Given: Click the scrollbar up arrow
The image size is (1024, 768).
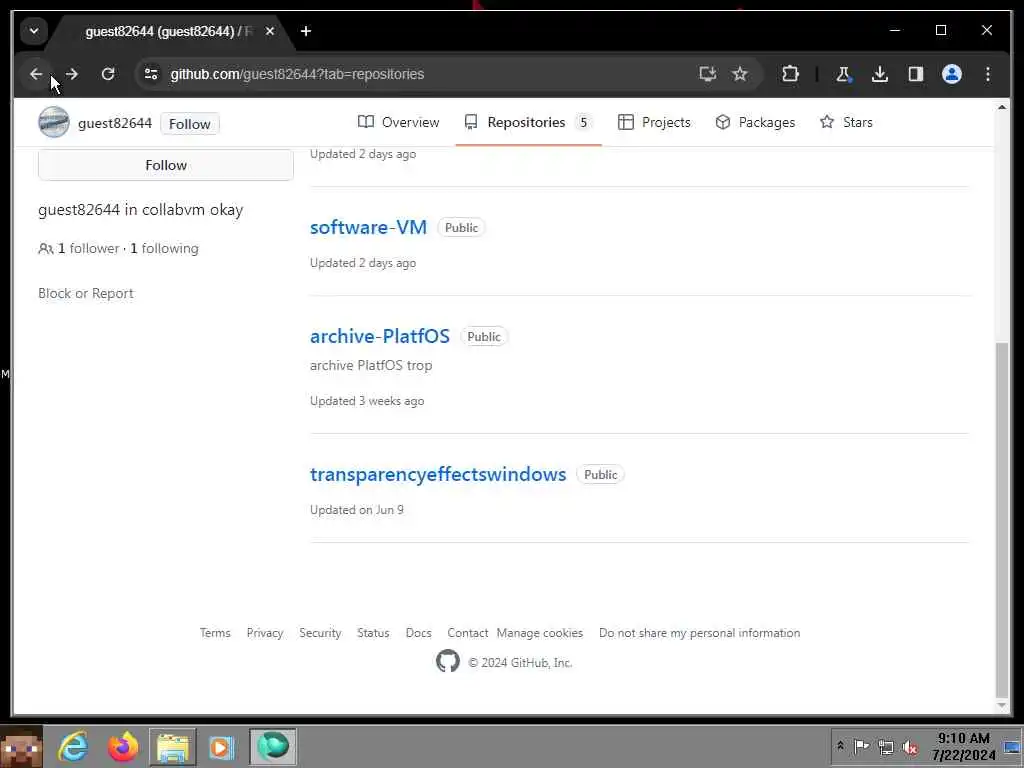Looking at the screenshot, I should click(x=1002, y=107).
